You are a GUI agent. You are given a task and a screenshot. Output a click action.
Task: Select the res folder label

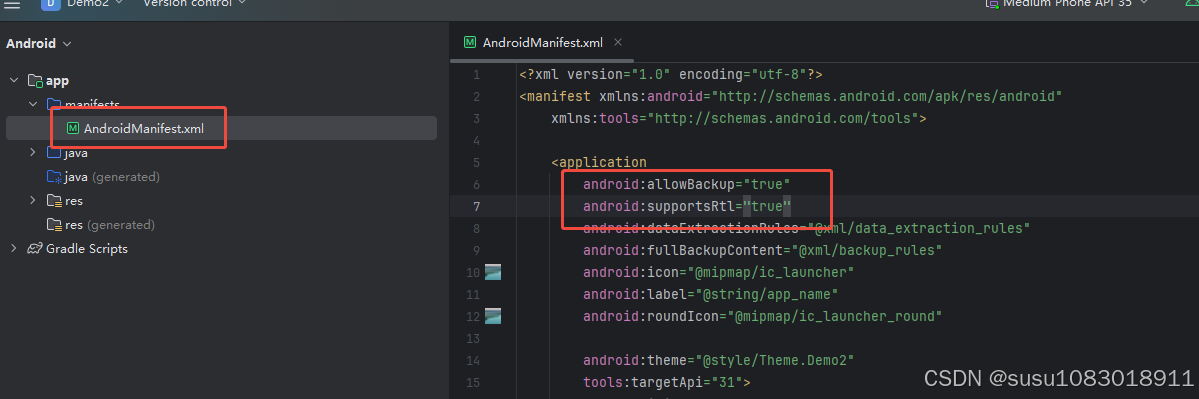click(74, 201)
